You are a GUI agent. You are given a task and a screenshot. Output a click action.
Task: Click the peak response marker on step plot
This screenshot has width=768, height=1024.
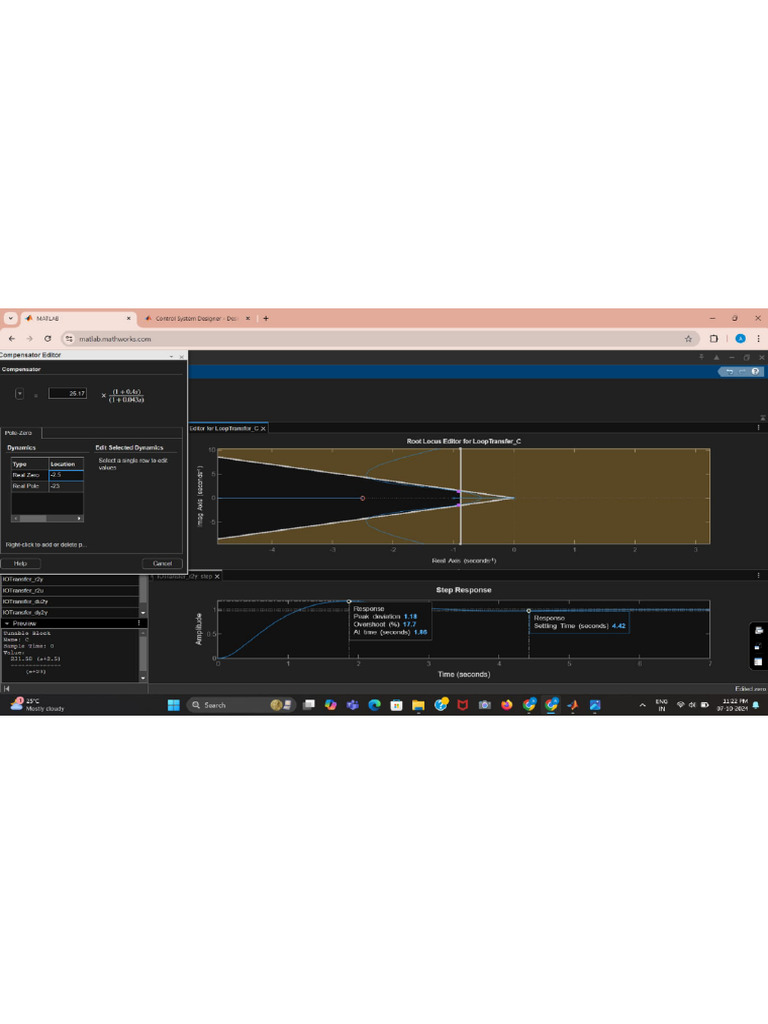349,601
